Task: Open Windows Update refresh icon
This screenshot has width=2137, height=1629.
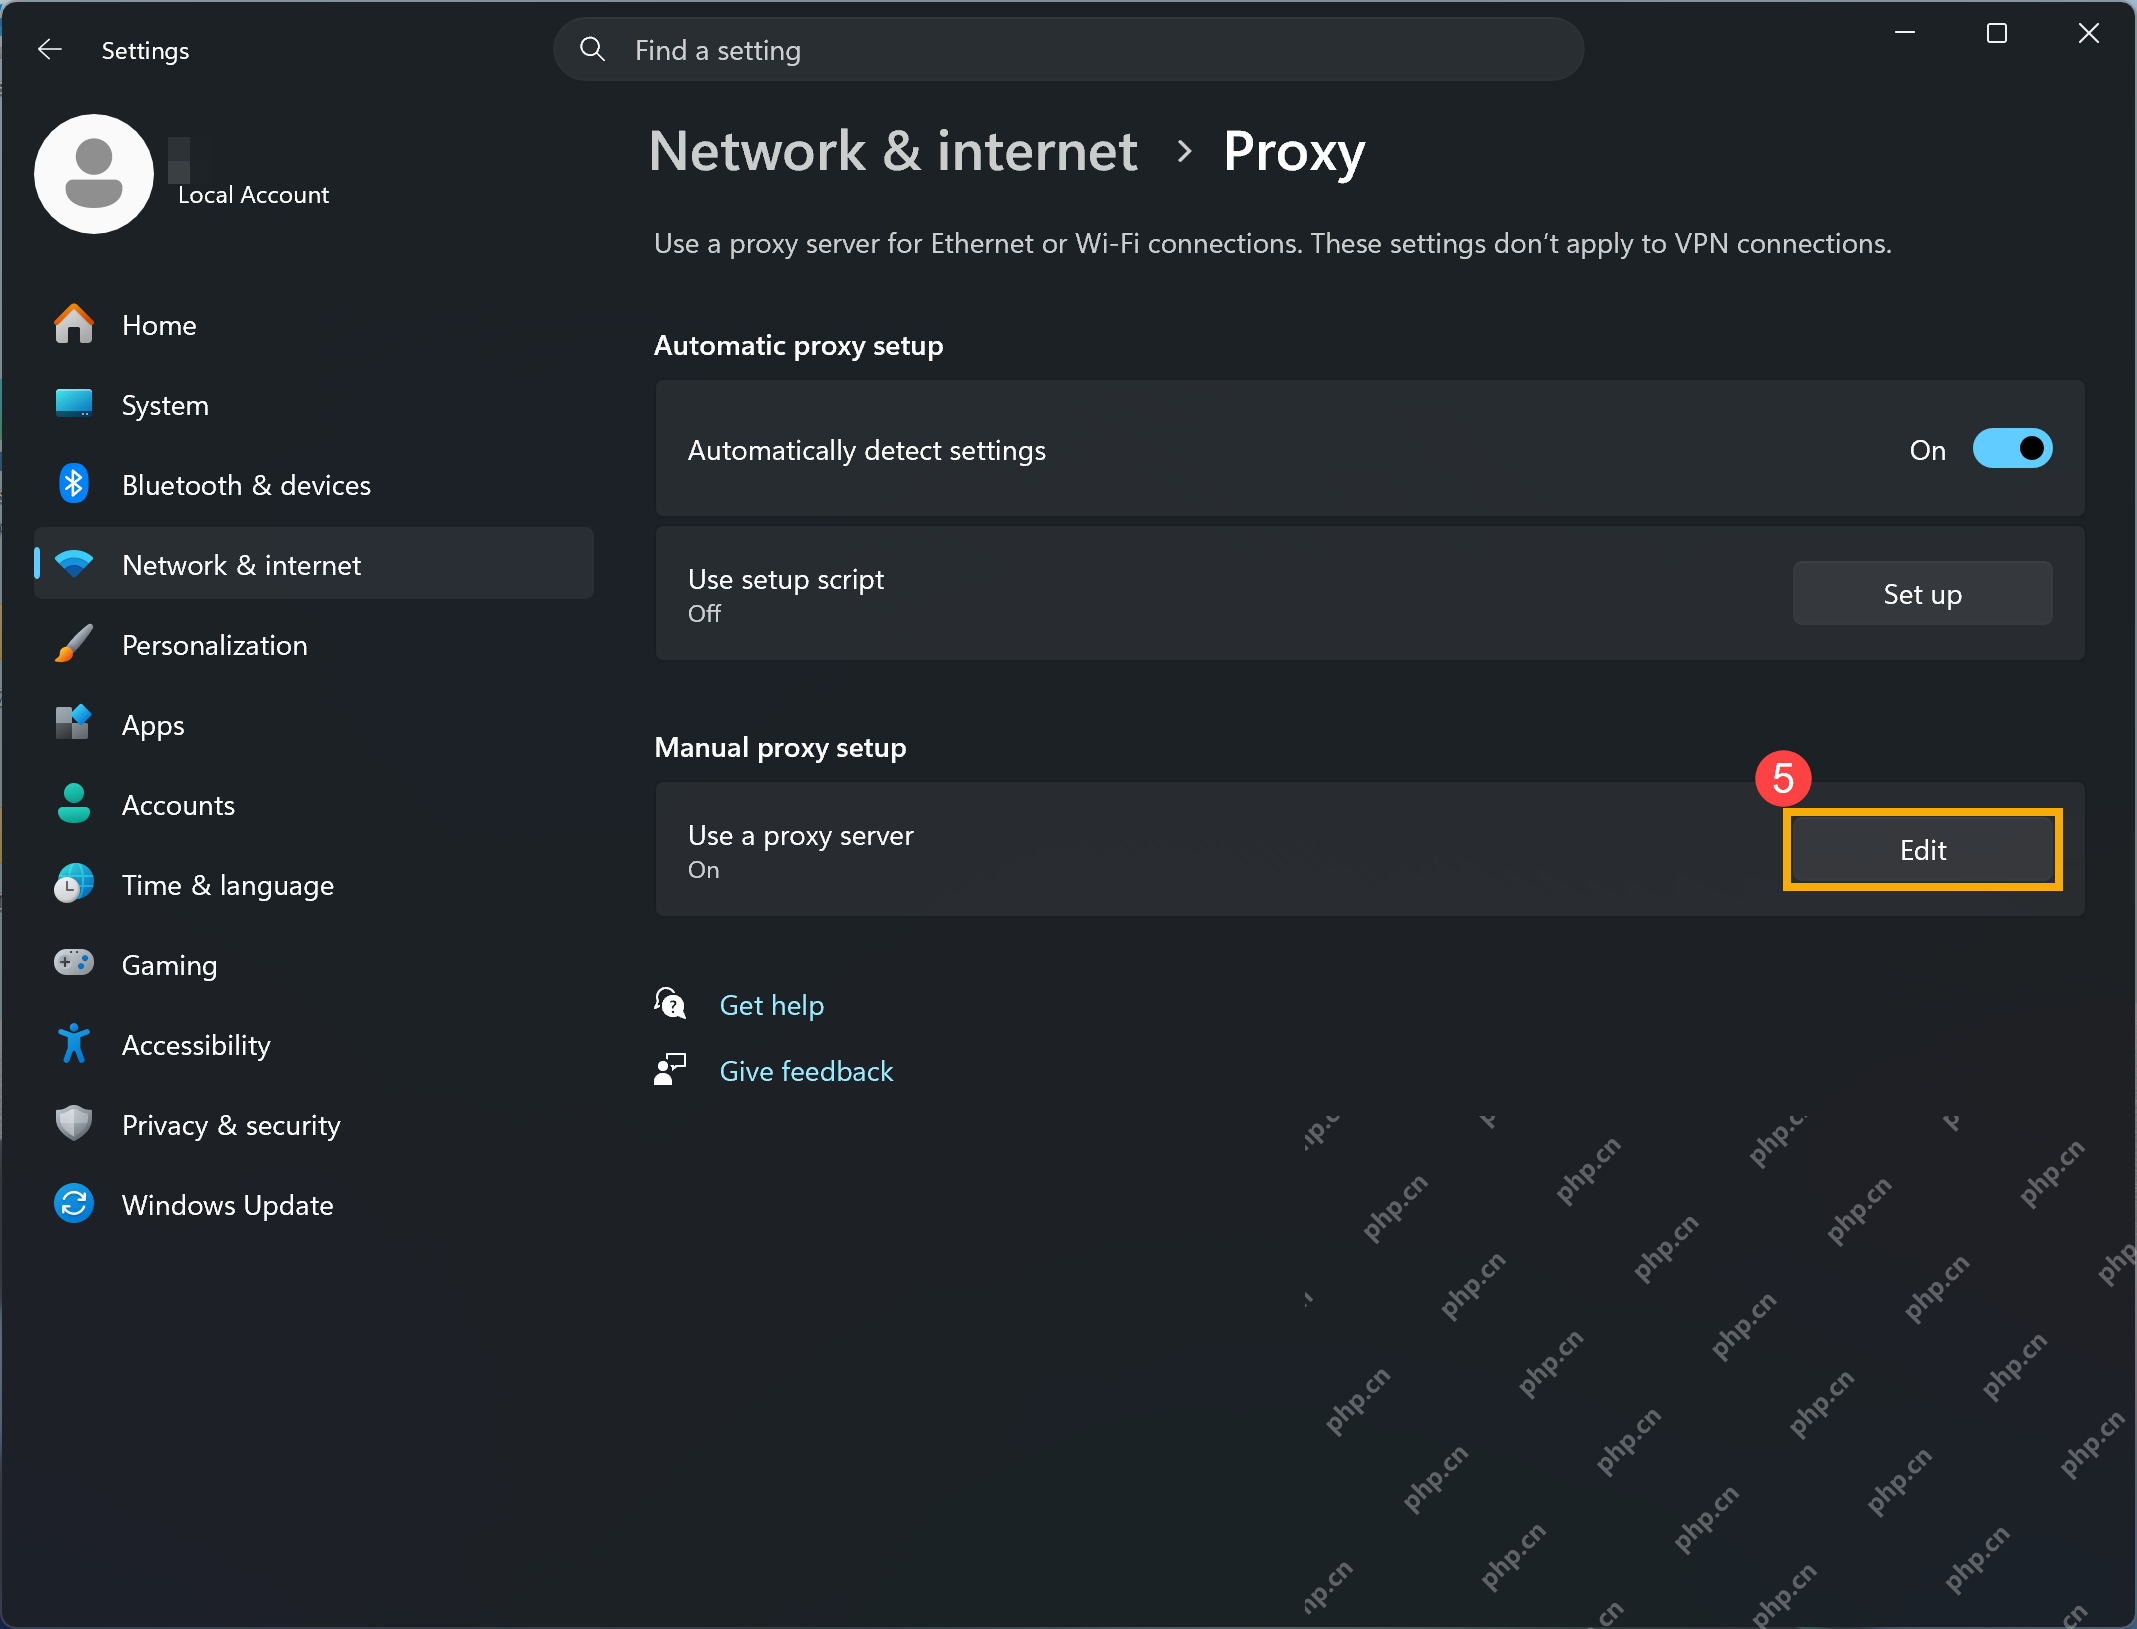Action: (x=74, y=1205)
